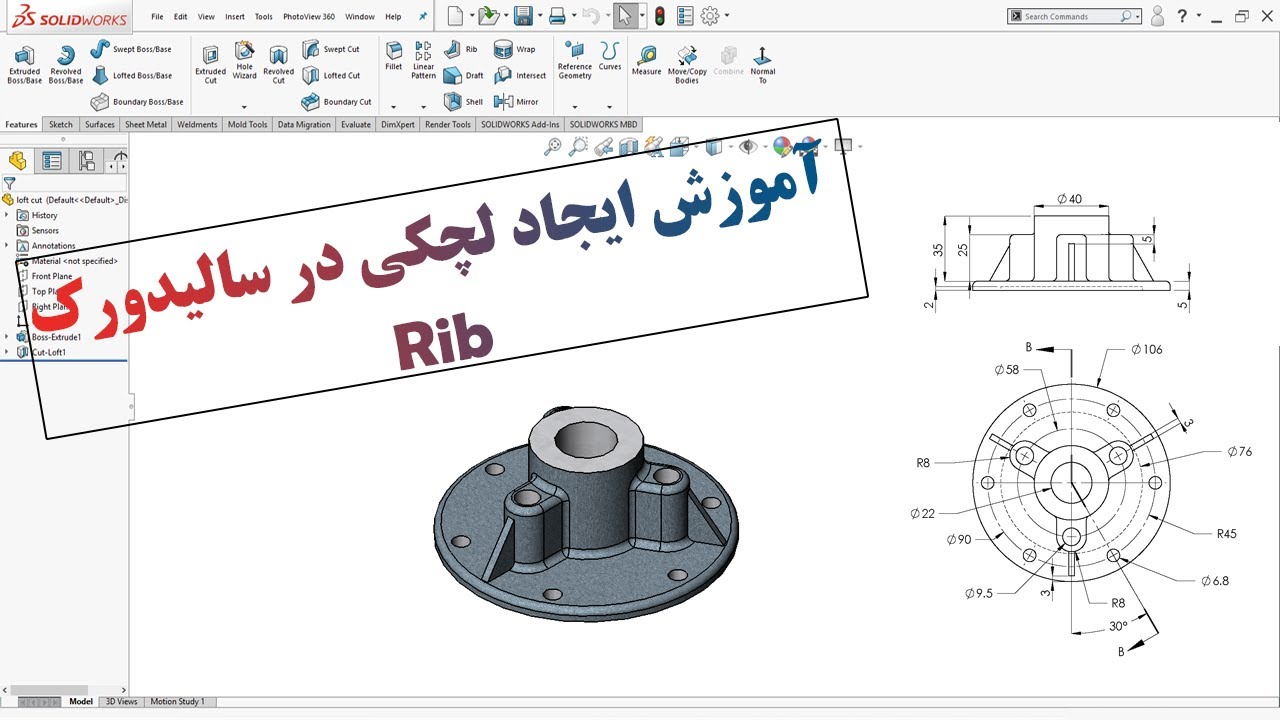Select the Revolved Boss/Base tool

point(66,64)
